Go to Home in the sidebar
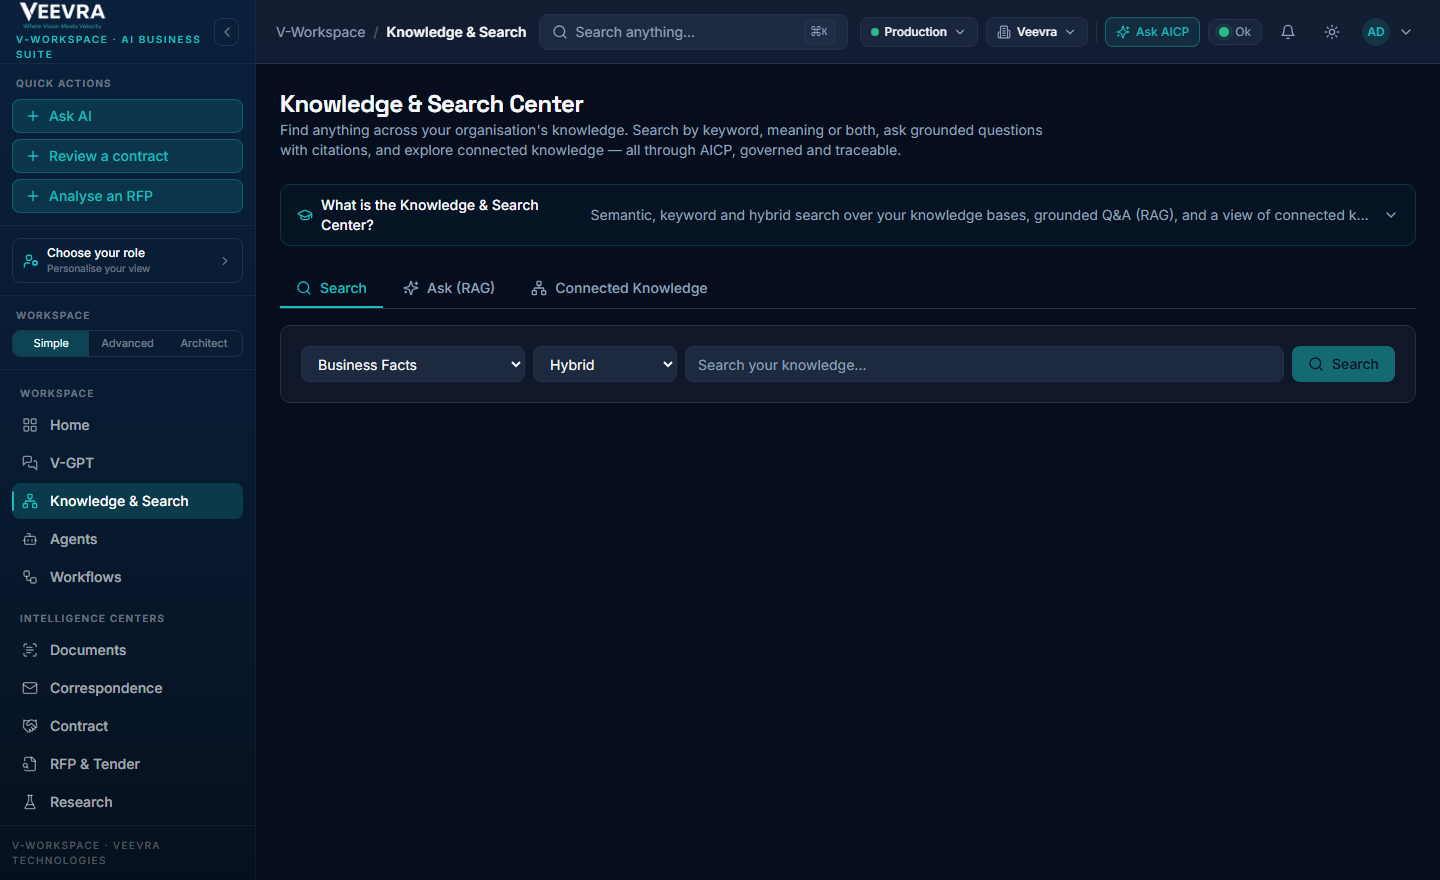The width and height of the screenshot is (1440, 880). point(127,425)
